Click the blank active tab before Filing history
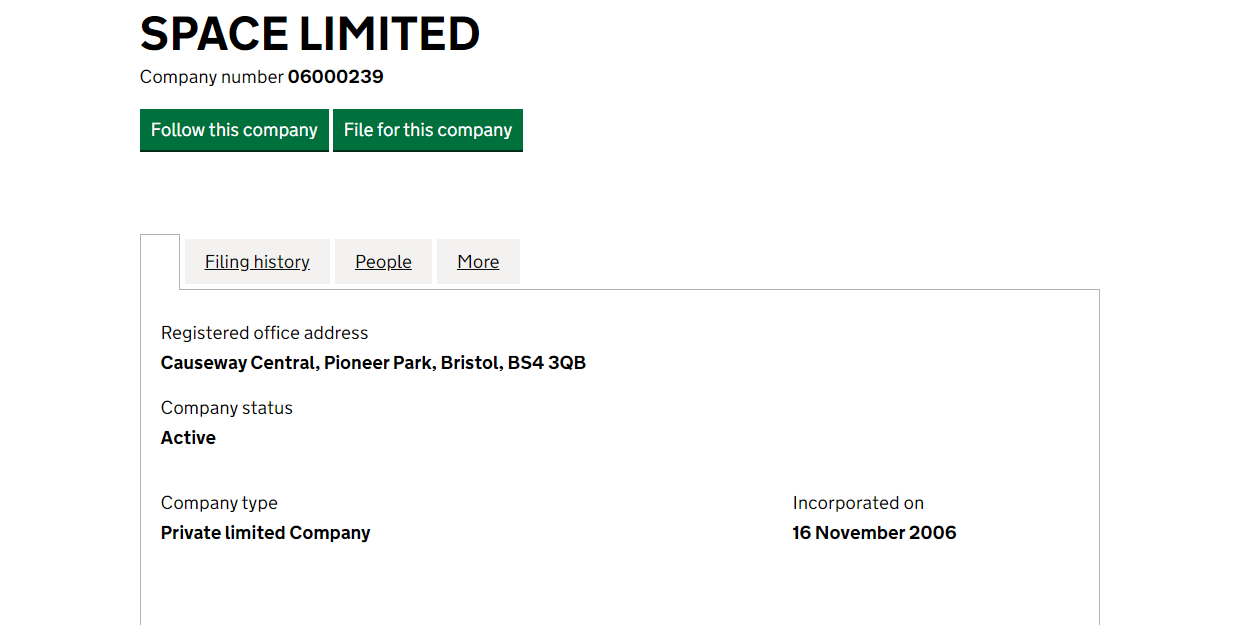1255x625 pixels. click(160, 261)
